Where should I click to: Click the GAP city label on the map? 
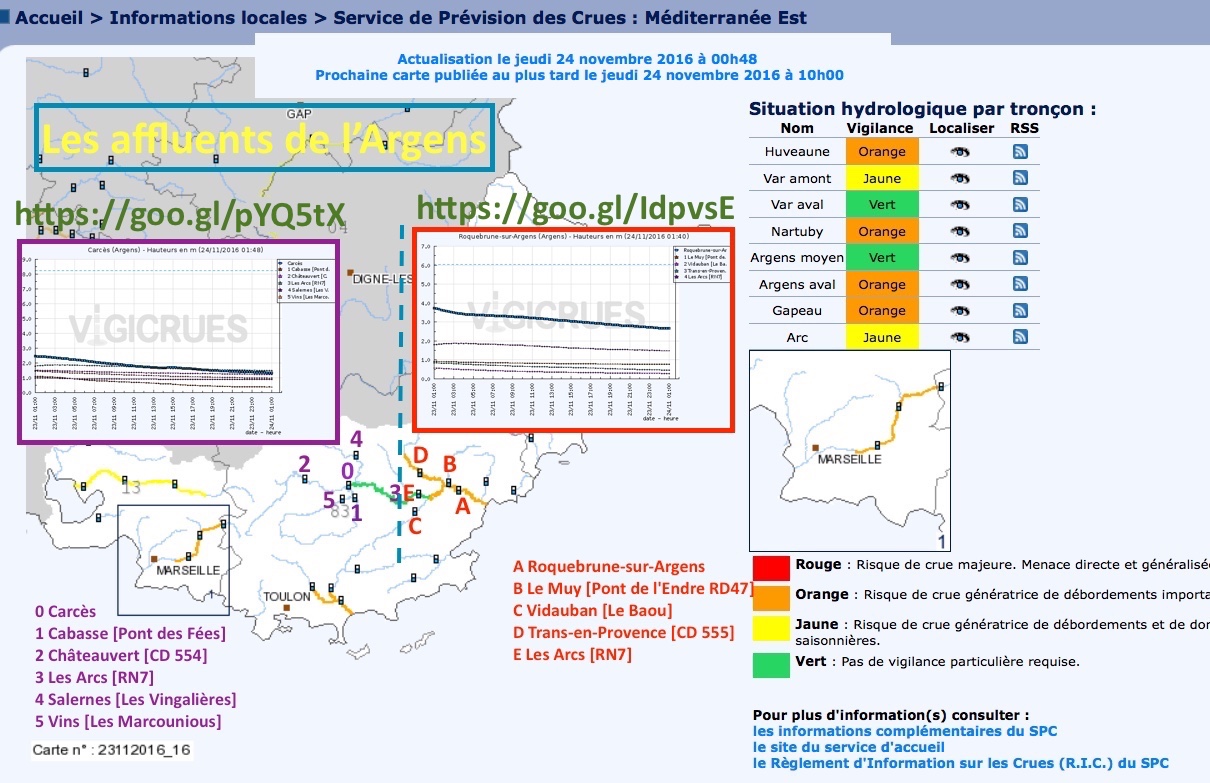coord(300,113)
